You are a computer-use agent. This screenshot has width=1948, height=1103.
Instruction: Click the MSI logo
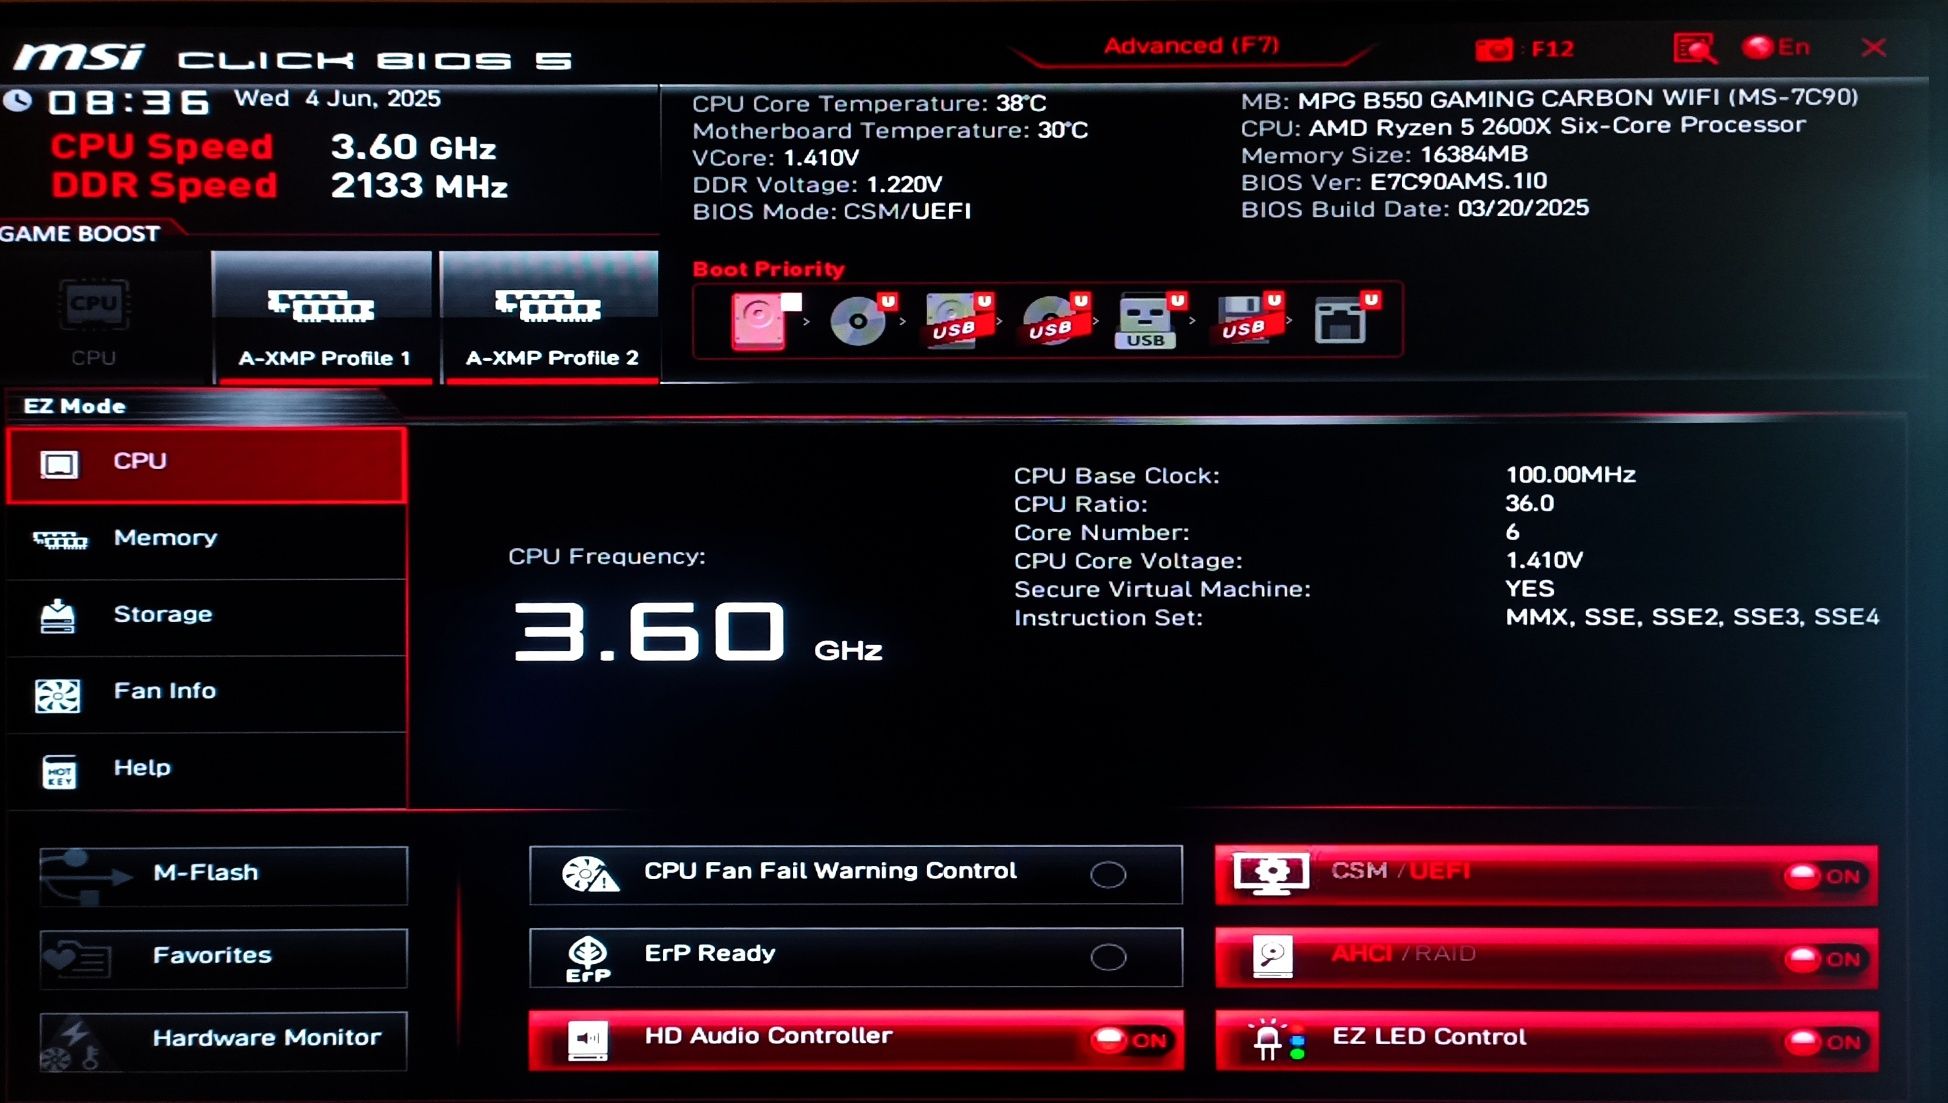pos(79,57)
